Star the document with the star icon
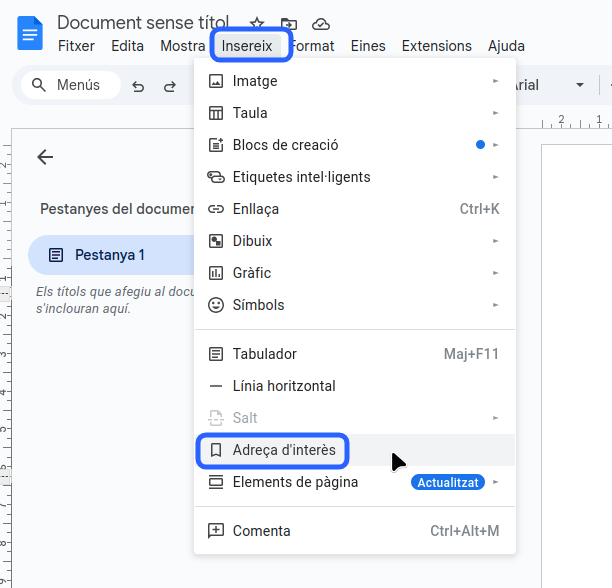 (x=257, y=23)
